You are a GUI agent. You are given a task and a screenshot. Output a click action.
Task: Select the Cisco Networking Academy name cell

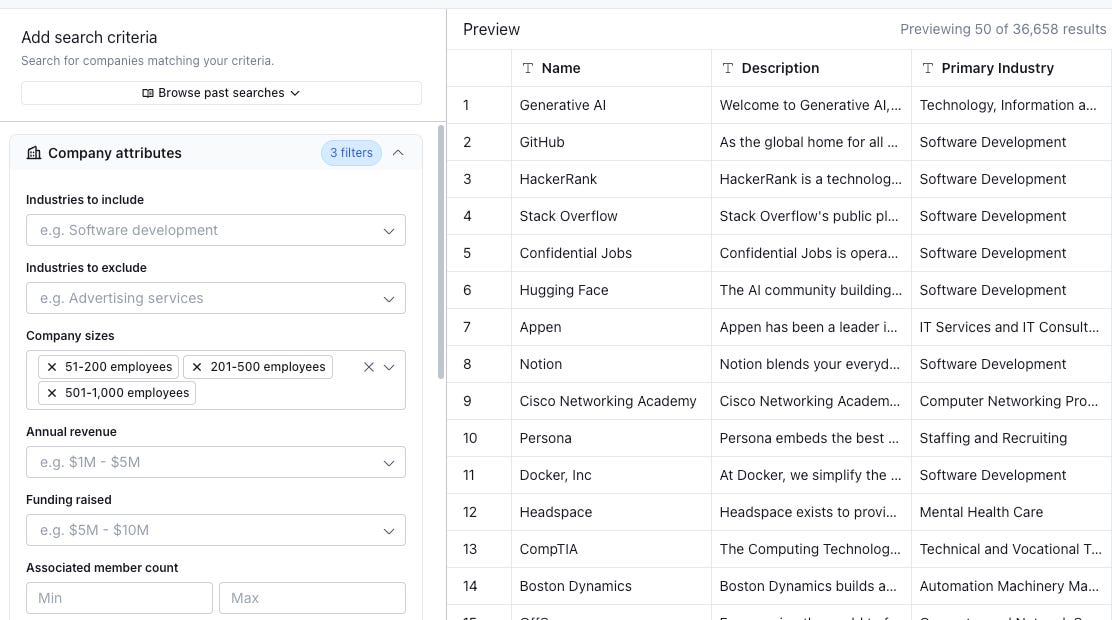611,401
